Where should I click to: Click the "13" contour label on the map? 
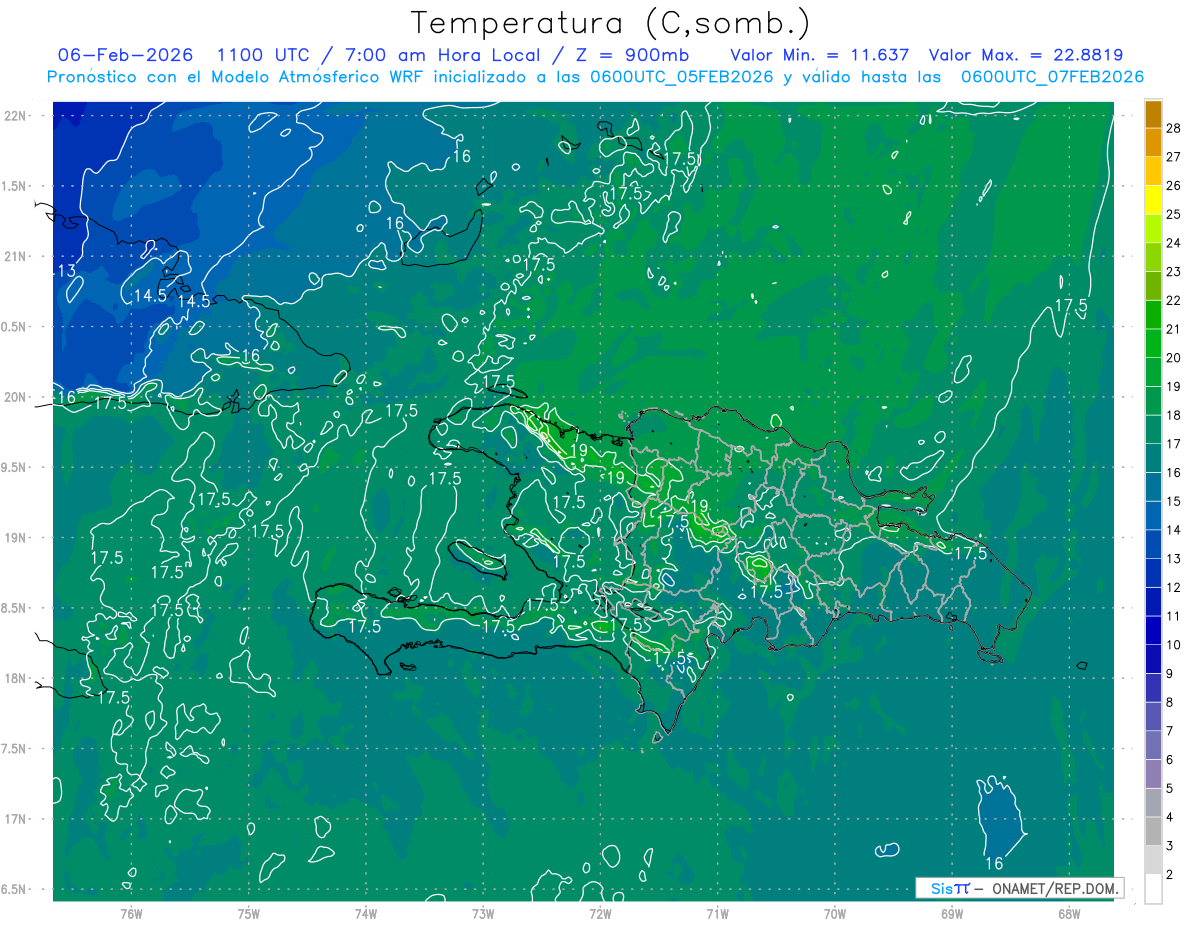coord(65,271)
